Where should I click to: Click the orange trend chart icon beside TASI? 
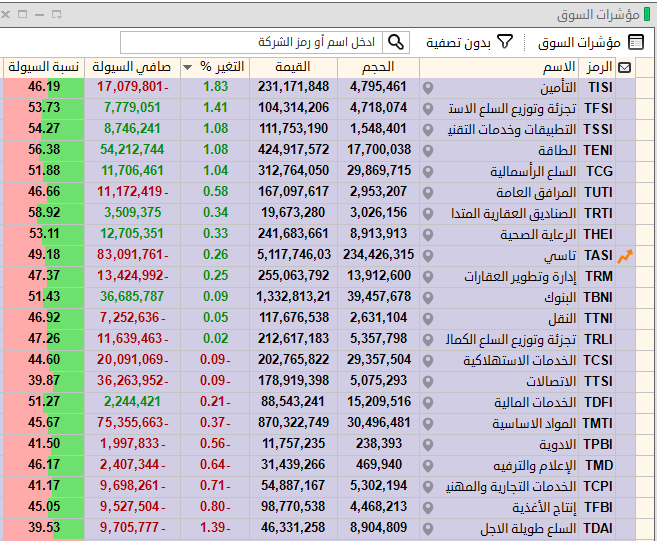pos(625,256)
